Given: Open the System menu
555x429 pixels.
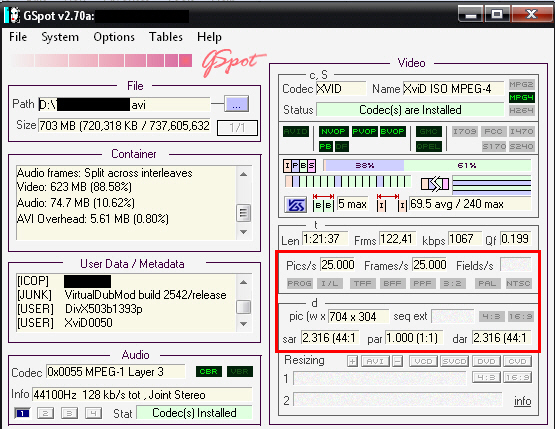Looking at the screenshot, I should [x=60, y=37].
